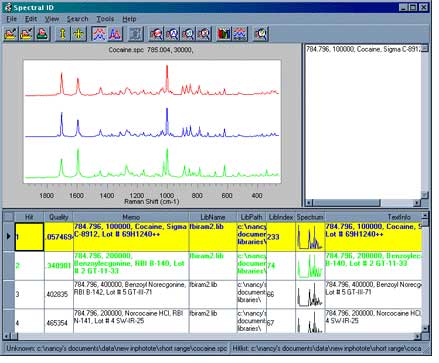439x363 pixels.
Task: Click the 'Unknown:' file path in status bar
Action: (116, 348)
